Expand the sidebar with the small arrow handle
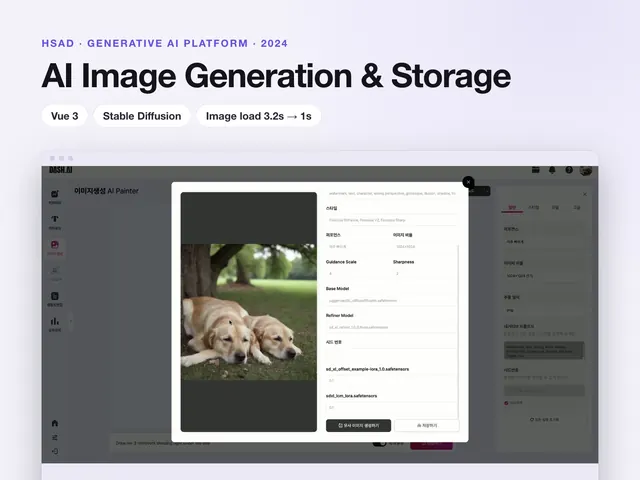640x480 pixels. [70, 322]
